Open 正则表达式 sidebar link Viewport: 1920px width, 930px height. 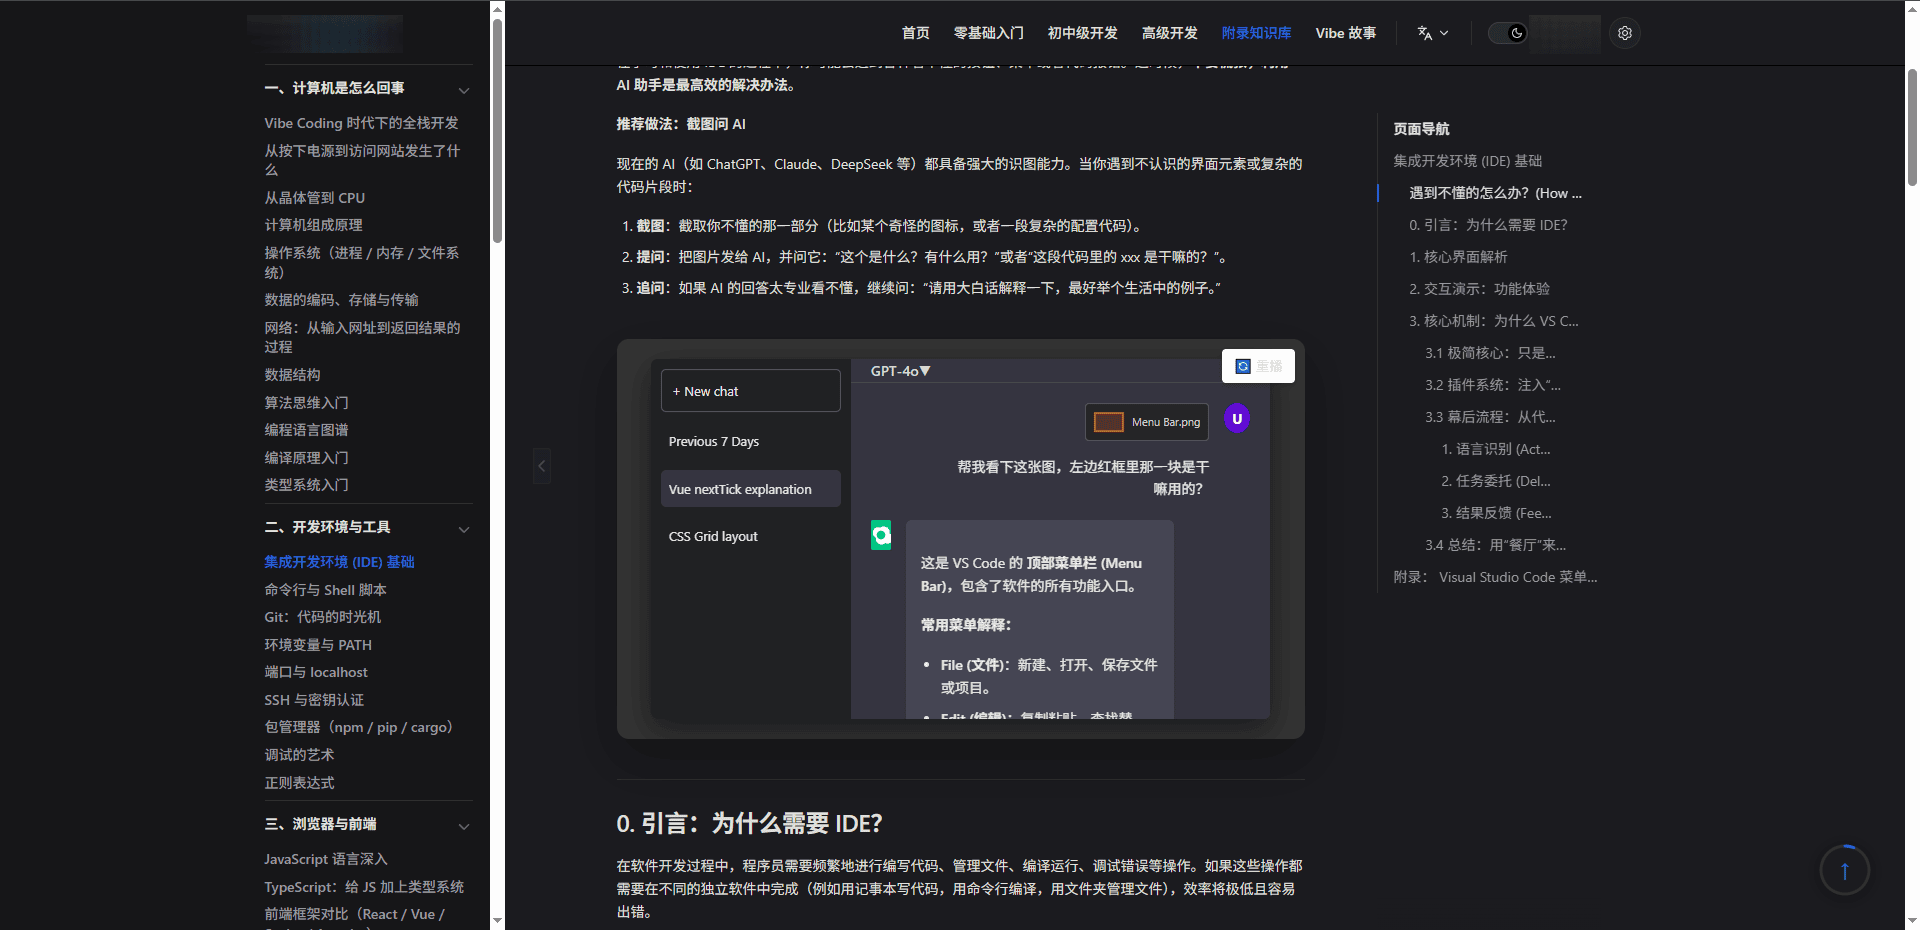tap(299, 783)
